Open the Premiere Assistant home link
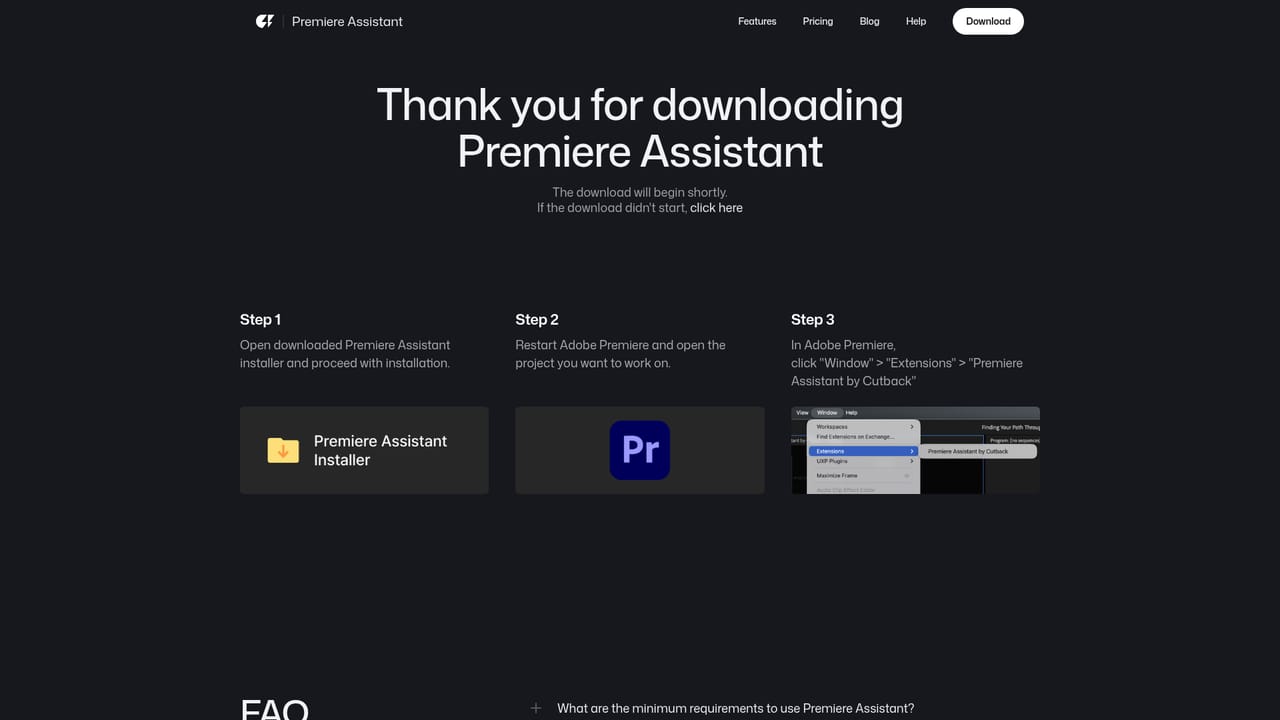The width and height of the screenshot is (1280, 720). [347, 21]
